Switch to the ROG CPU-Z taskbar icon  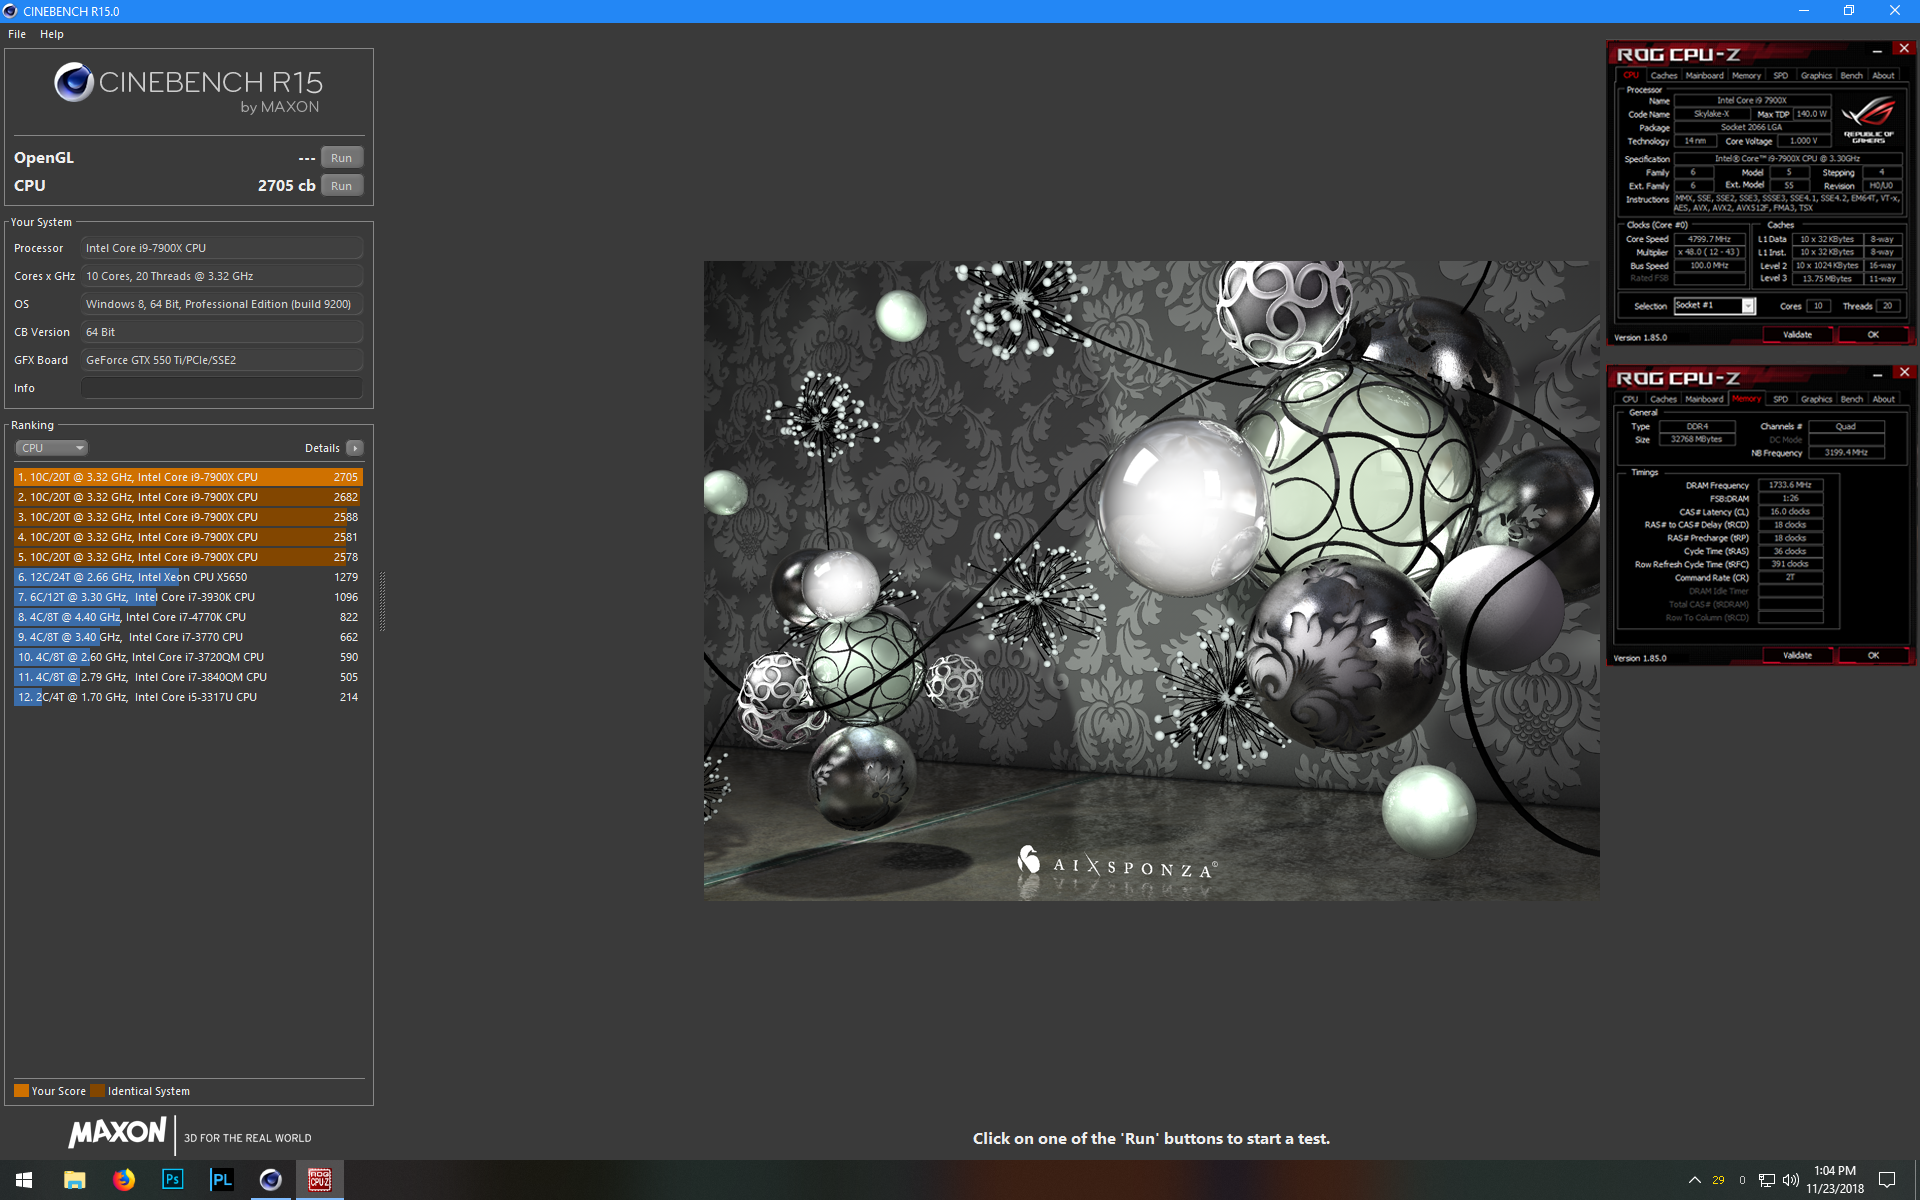(x=319, y=1180)
